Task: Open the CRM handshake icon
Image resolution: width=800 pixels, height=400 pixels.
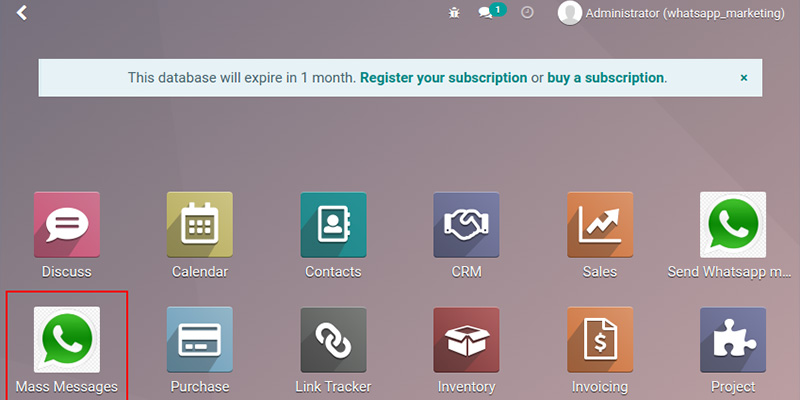Action: tap(466, 226)
